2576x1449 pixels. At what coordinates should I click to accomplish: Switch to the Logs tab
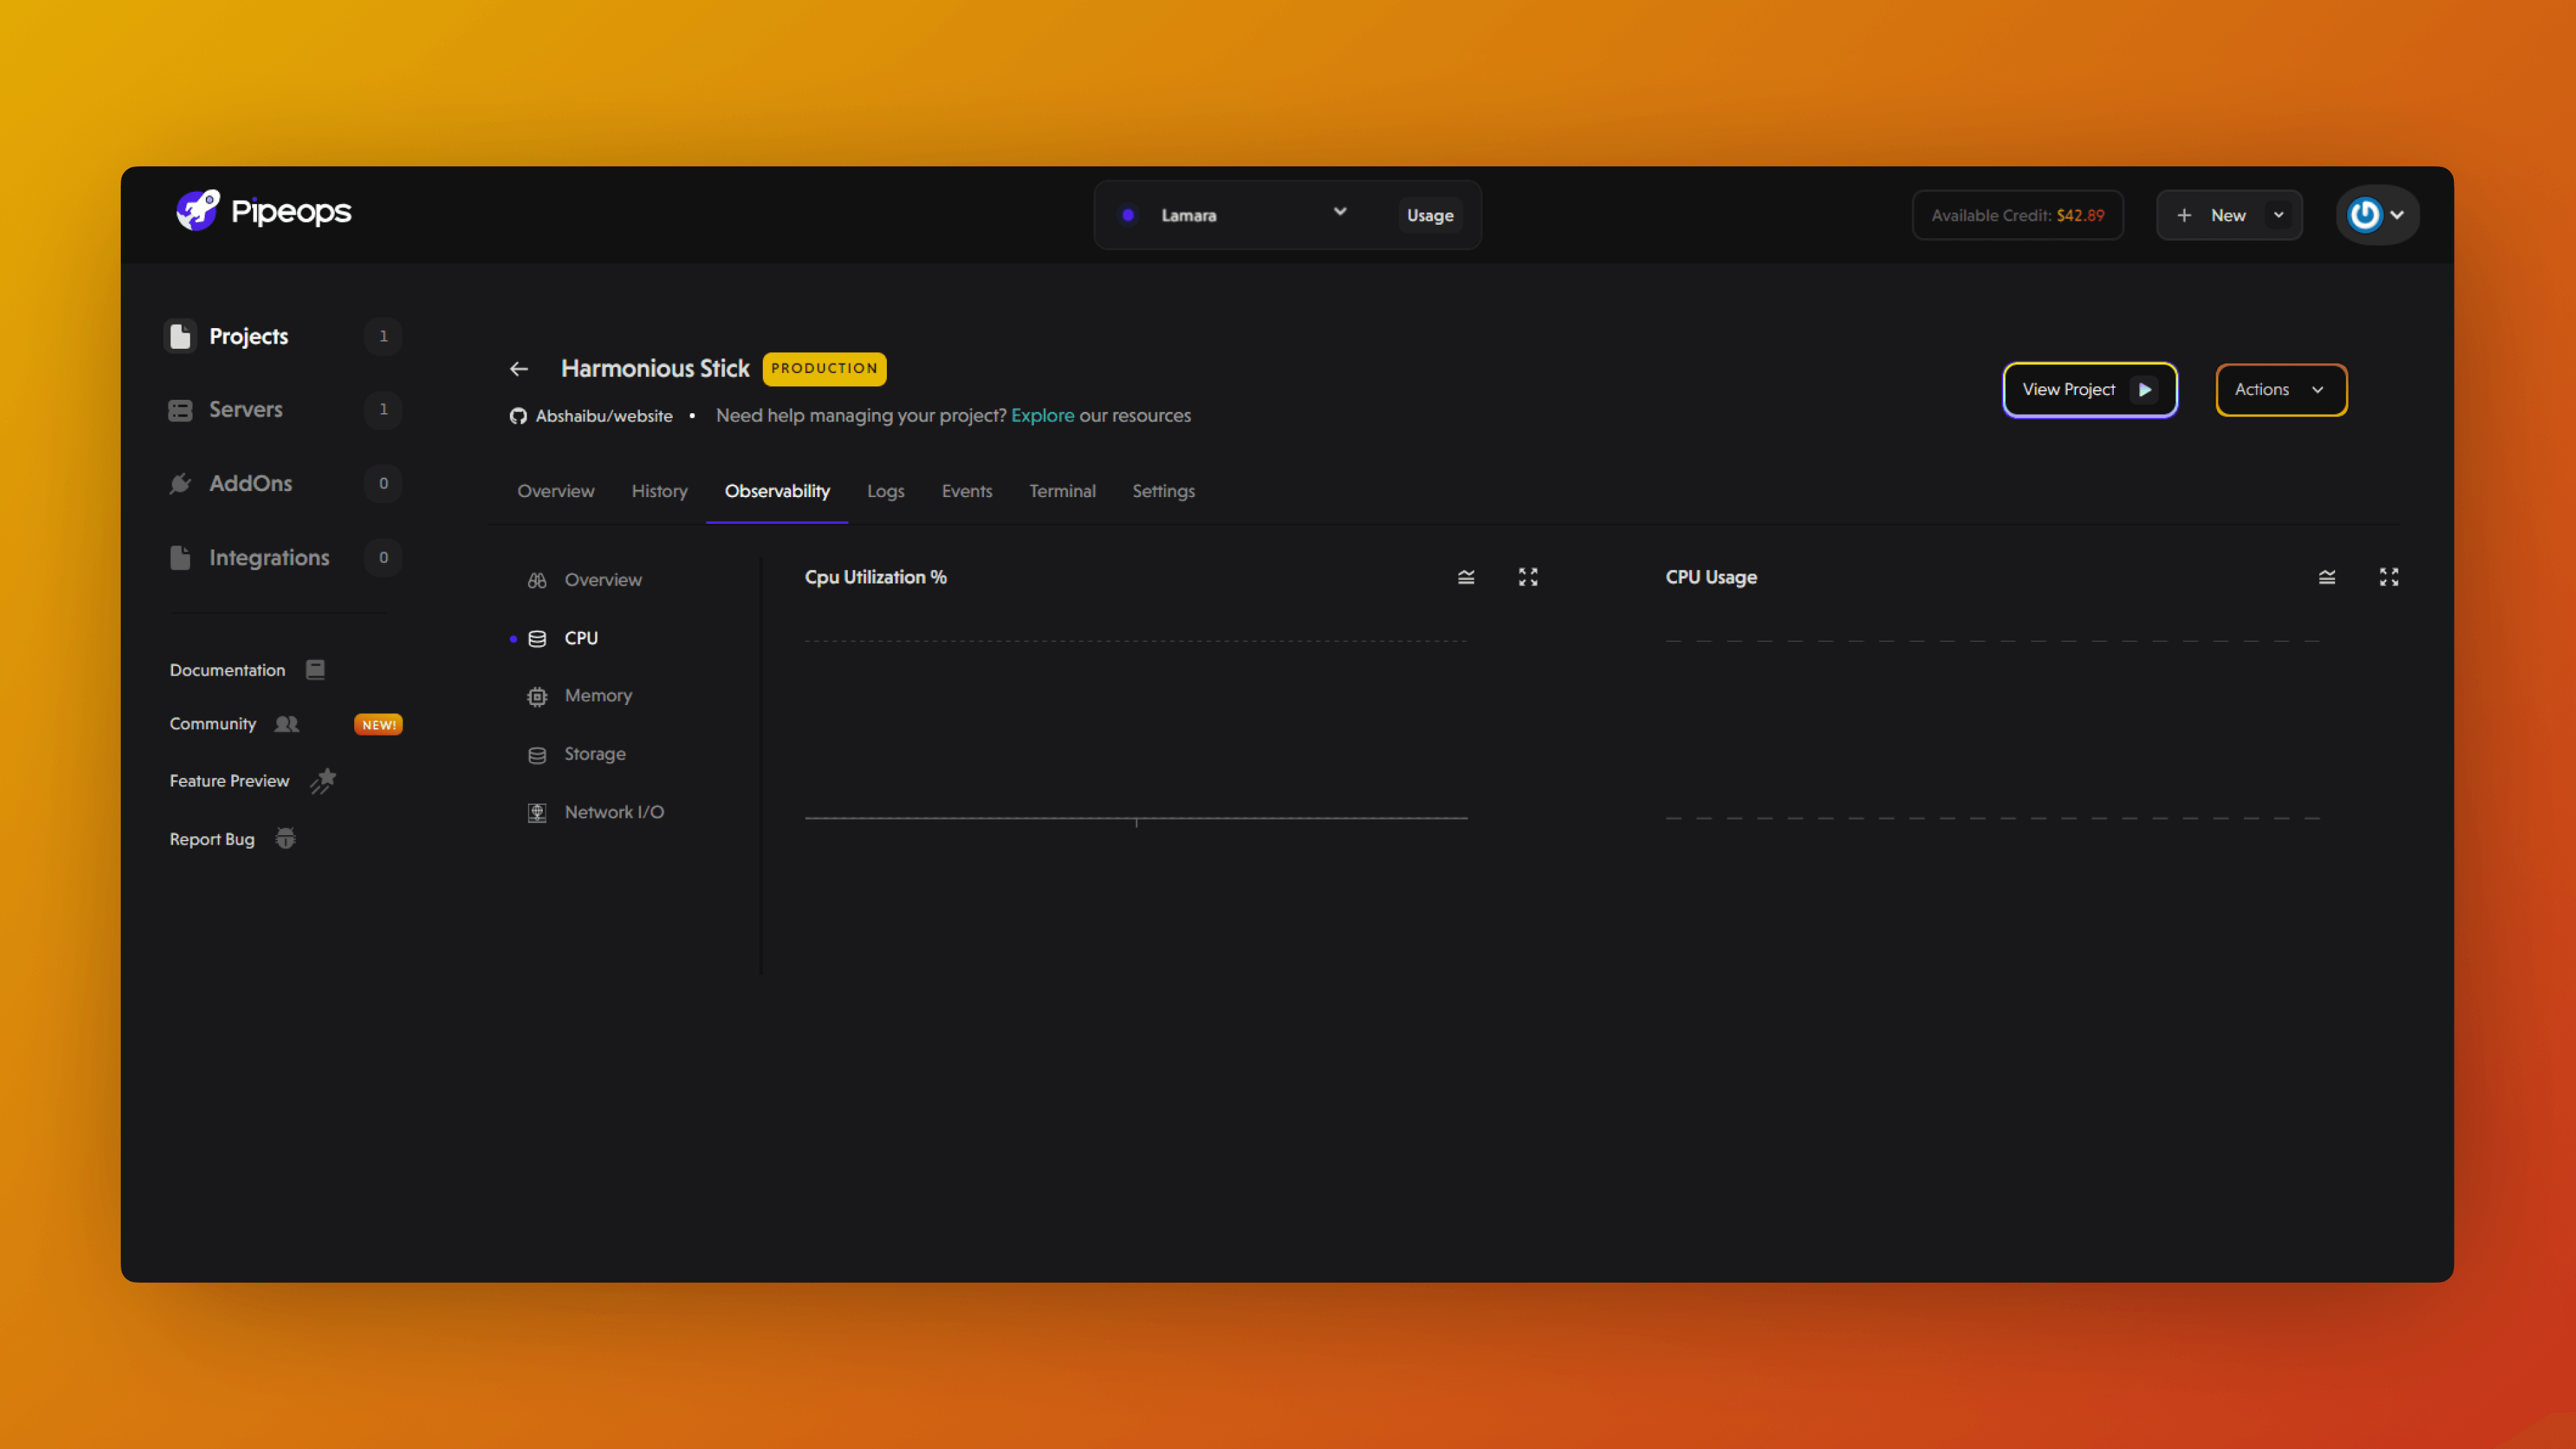coord(886,490)
